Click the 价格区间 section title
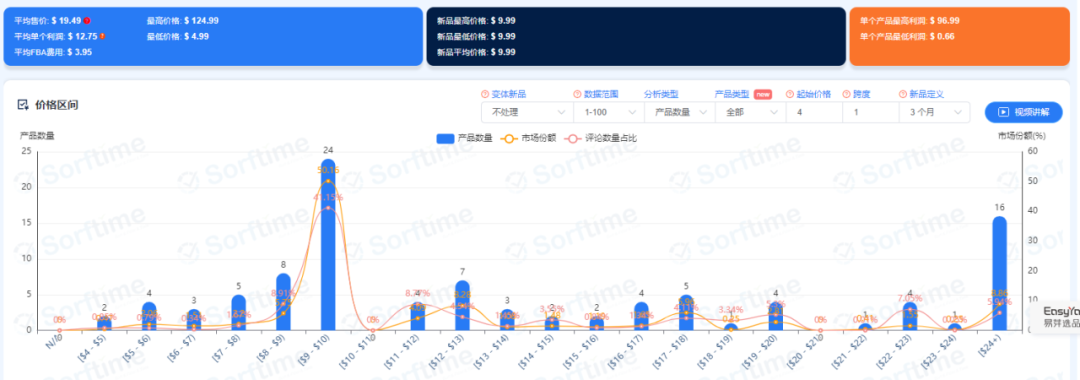Image resolution: width=1080 pixels, height=380 pixels. click(x=56, y=105)
